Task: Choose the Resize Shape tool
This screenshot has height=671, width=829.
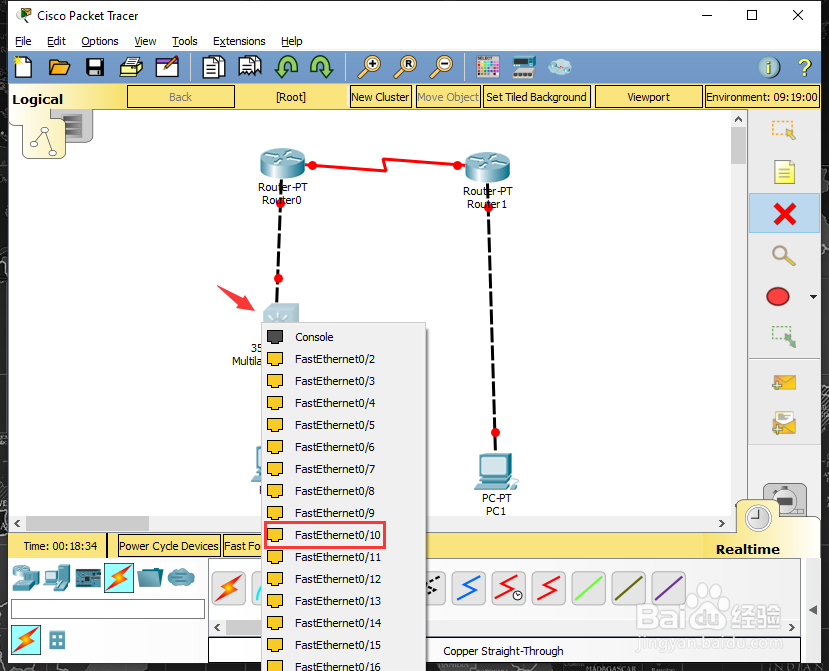Action: (784, 336)
